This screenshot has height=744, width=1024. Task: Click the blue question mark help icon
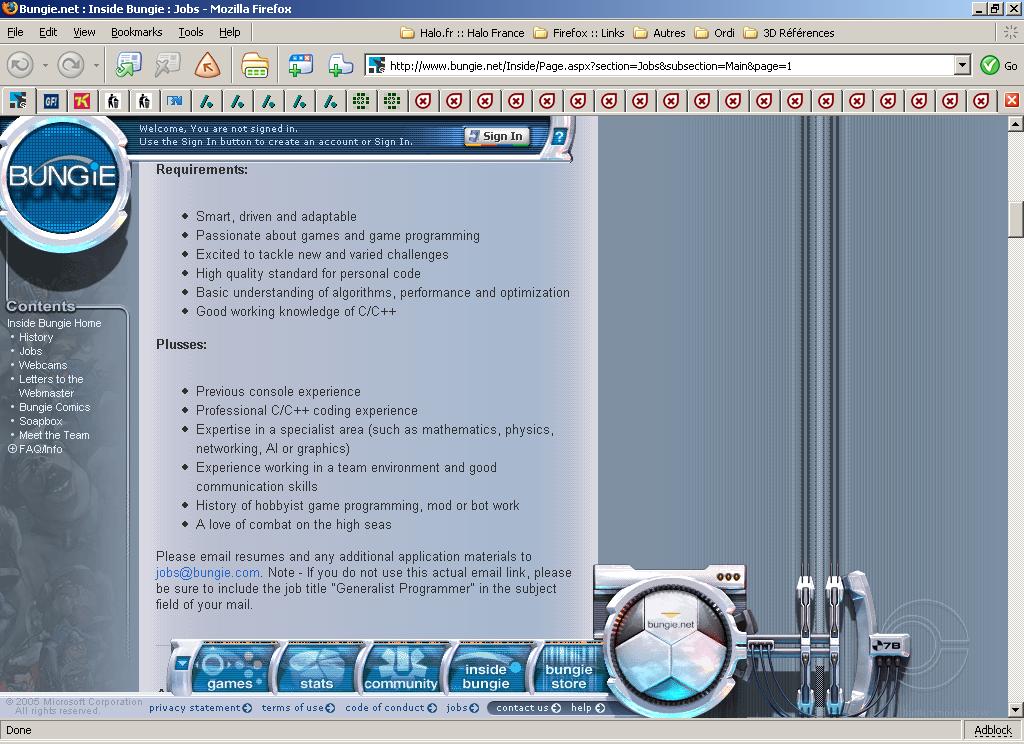[559, 137]
